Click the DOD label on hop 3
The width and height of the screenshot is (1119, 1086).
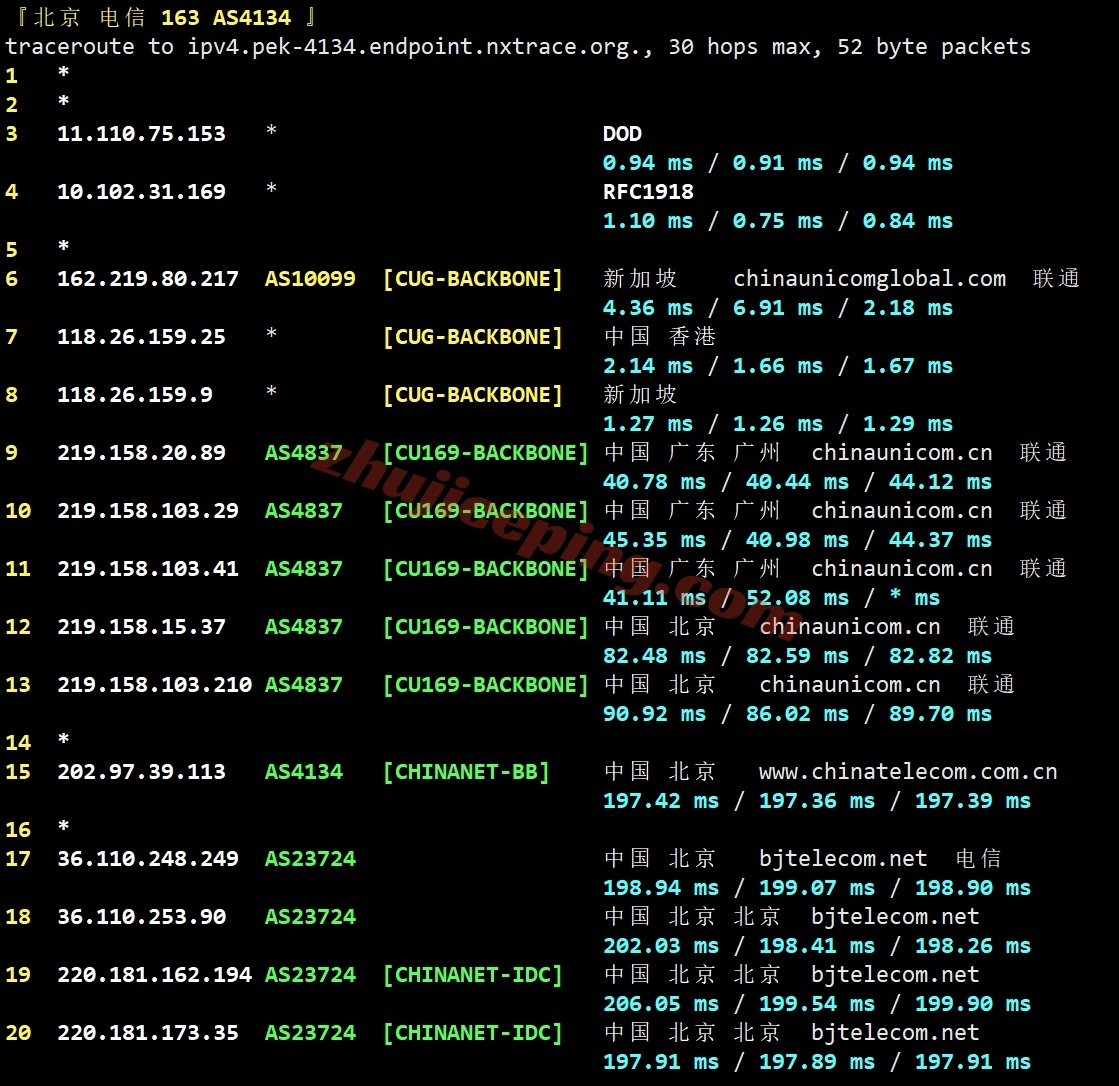tap(622, 134)
